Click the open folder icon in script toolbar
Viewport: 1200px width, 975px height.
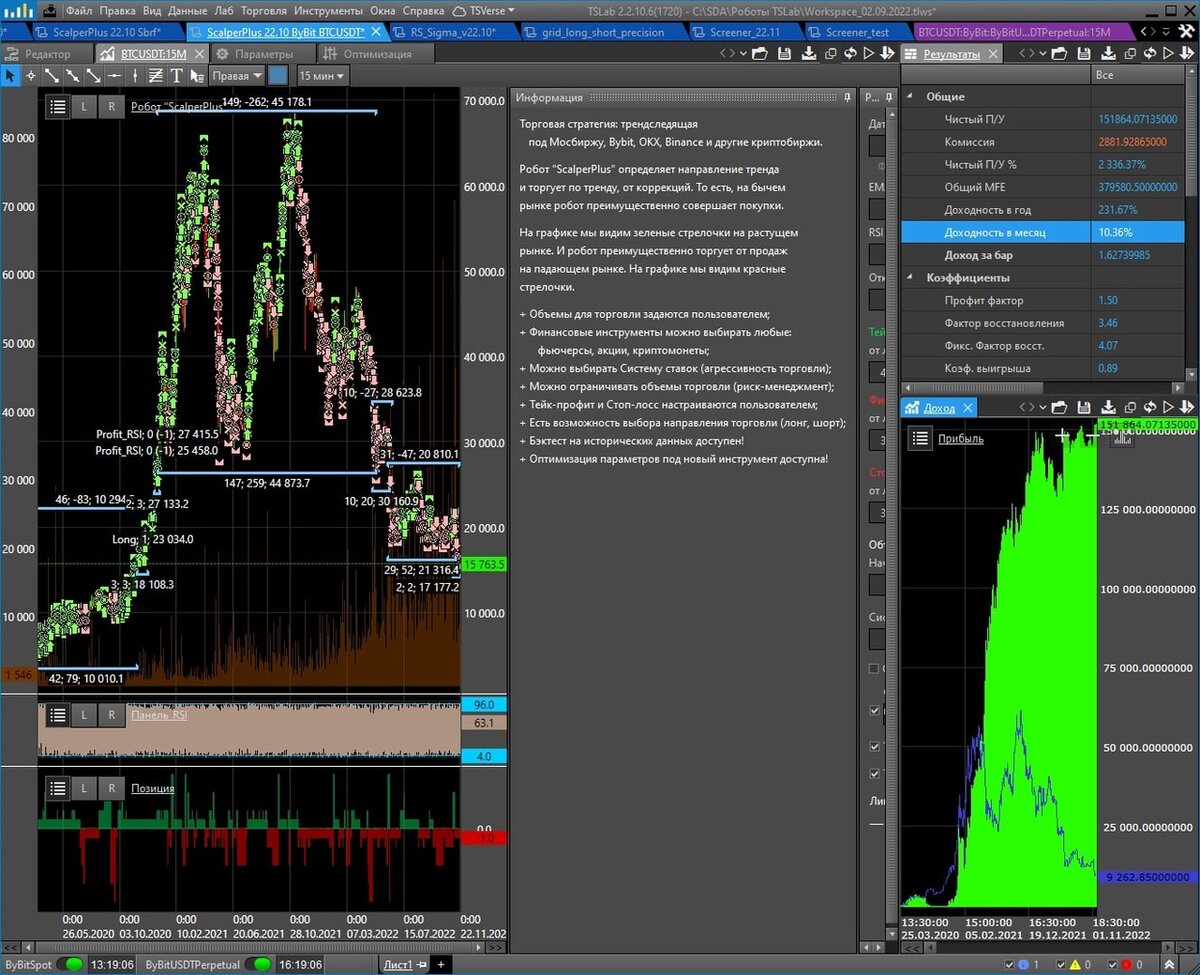[759, 54]
